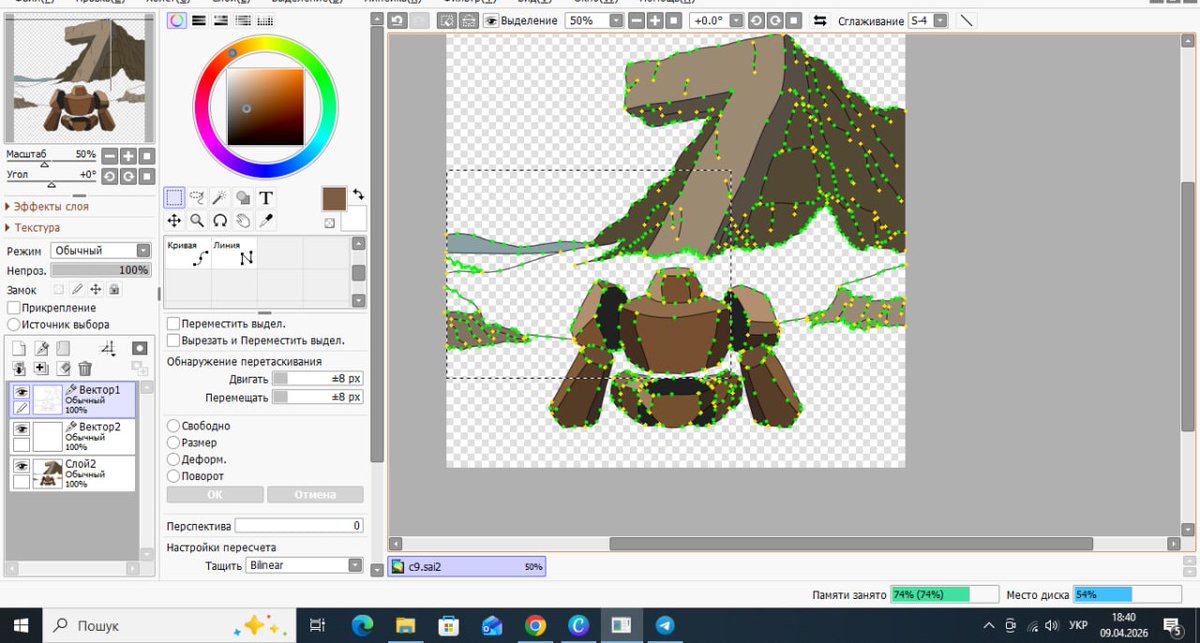
Task: Select the Кривая curve vector tool
Action: click(x=187, y=252)
